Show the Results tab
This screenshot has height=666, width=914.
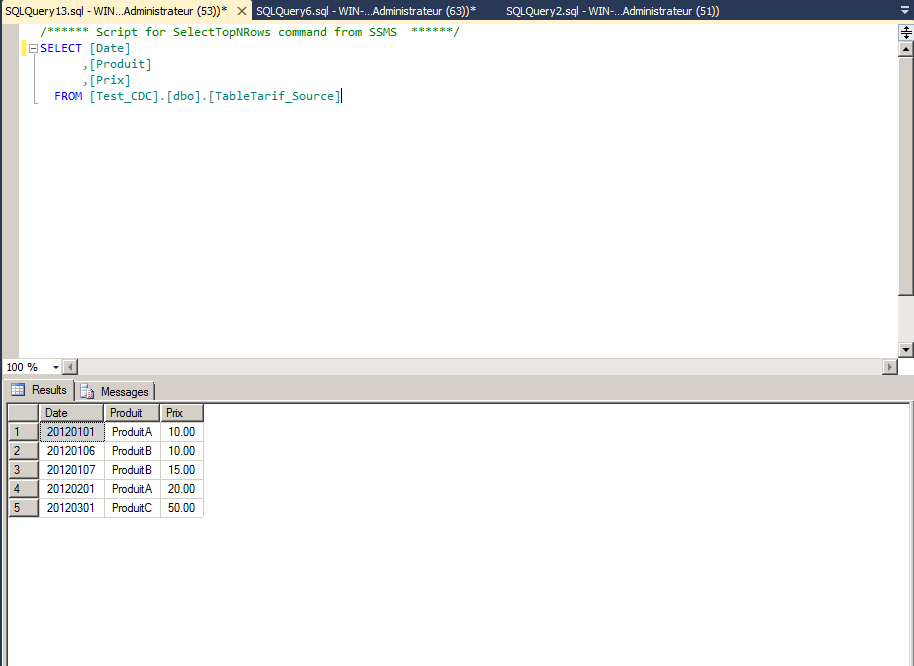[39, 390]
